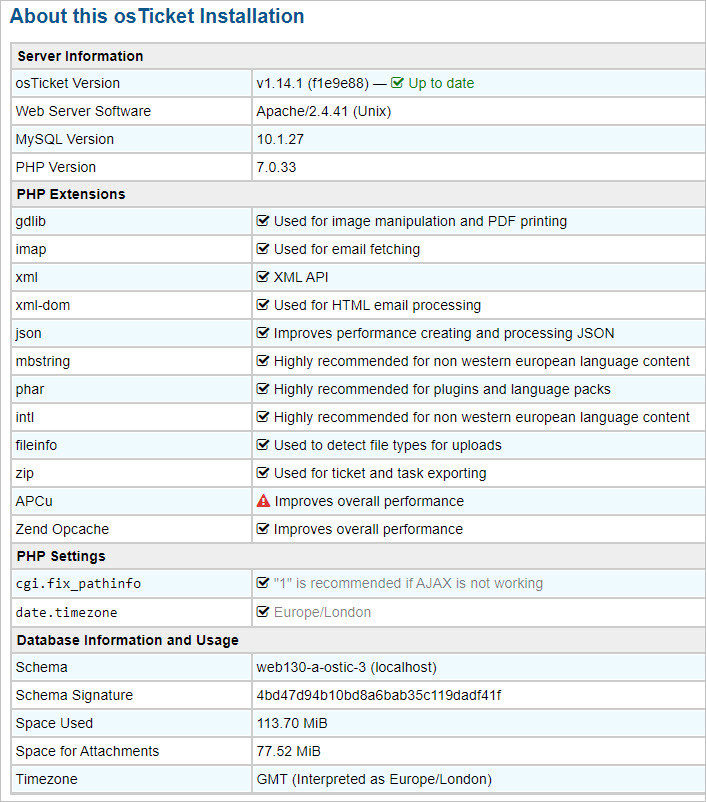Click the check icon in zip row
The height and width of the screenshot is (802, 706).
[263, 473]
